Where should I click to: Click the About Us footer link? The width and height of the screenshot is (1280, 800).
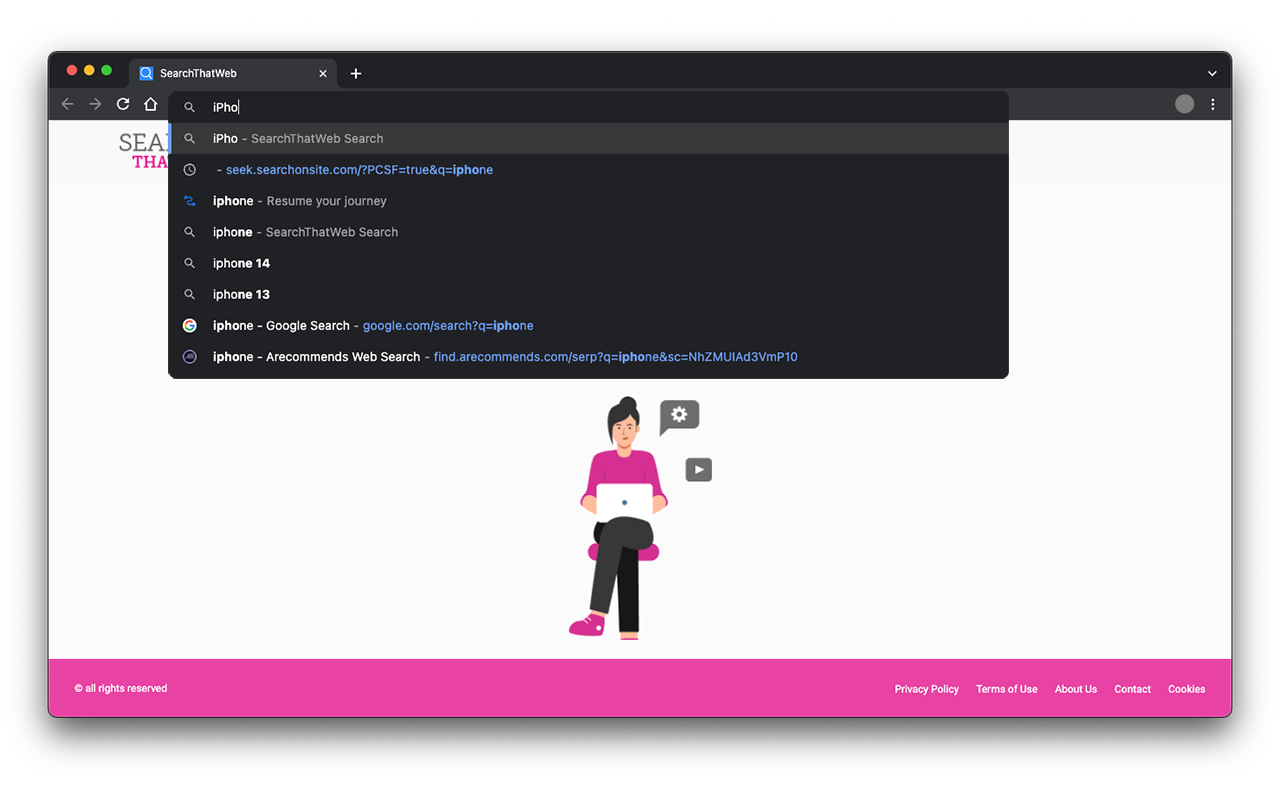(x=1075, y=689)
